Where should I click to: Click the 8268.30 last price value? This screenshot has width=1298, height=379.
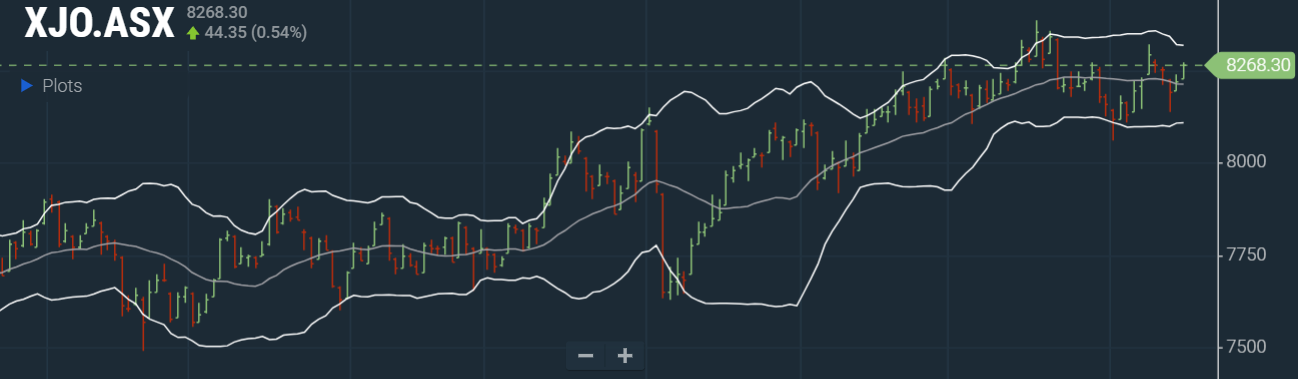(x=217, y=13)
